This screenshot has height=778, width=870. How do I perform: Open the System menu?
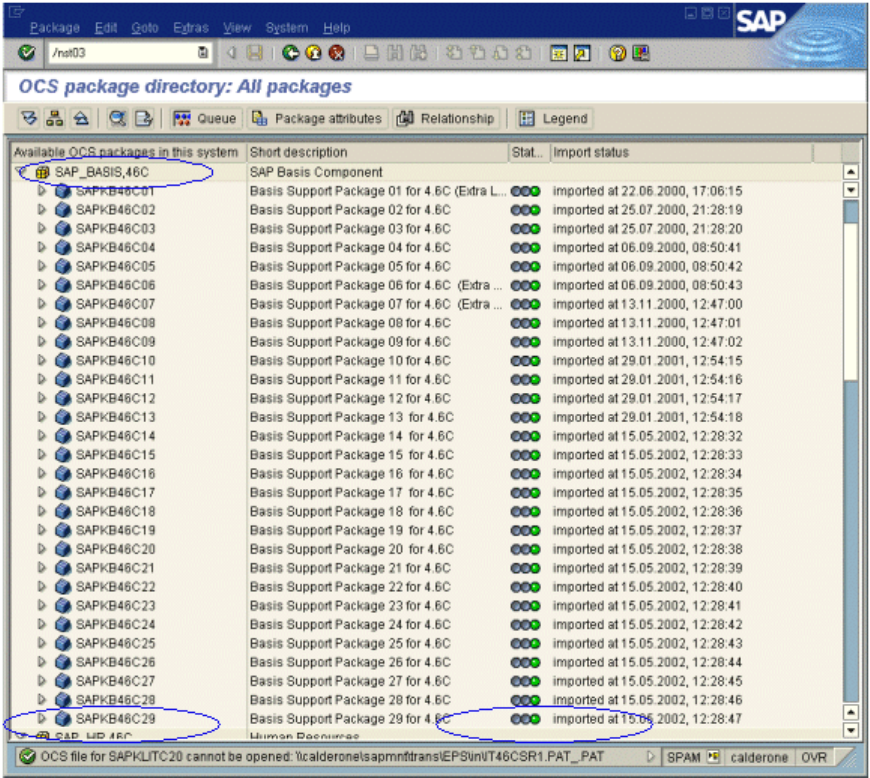coord(286,27)
